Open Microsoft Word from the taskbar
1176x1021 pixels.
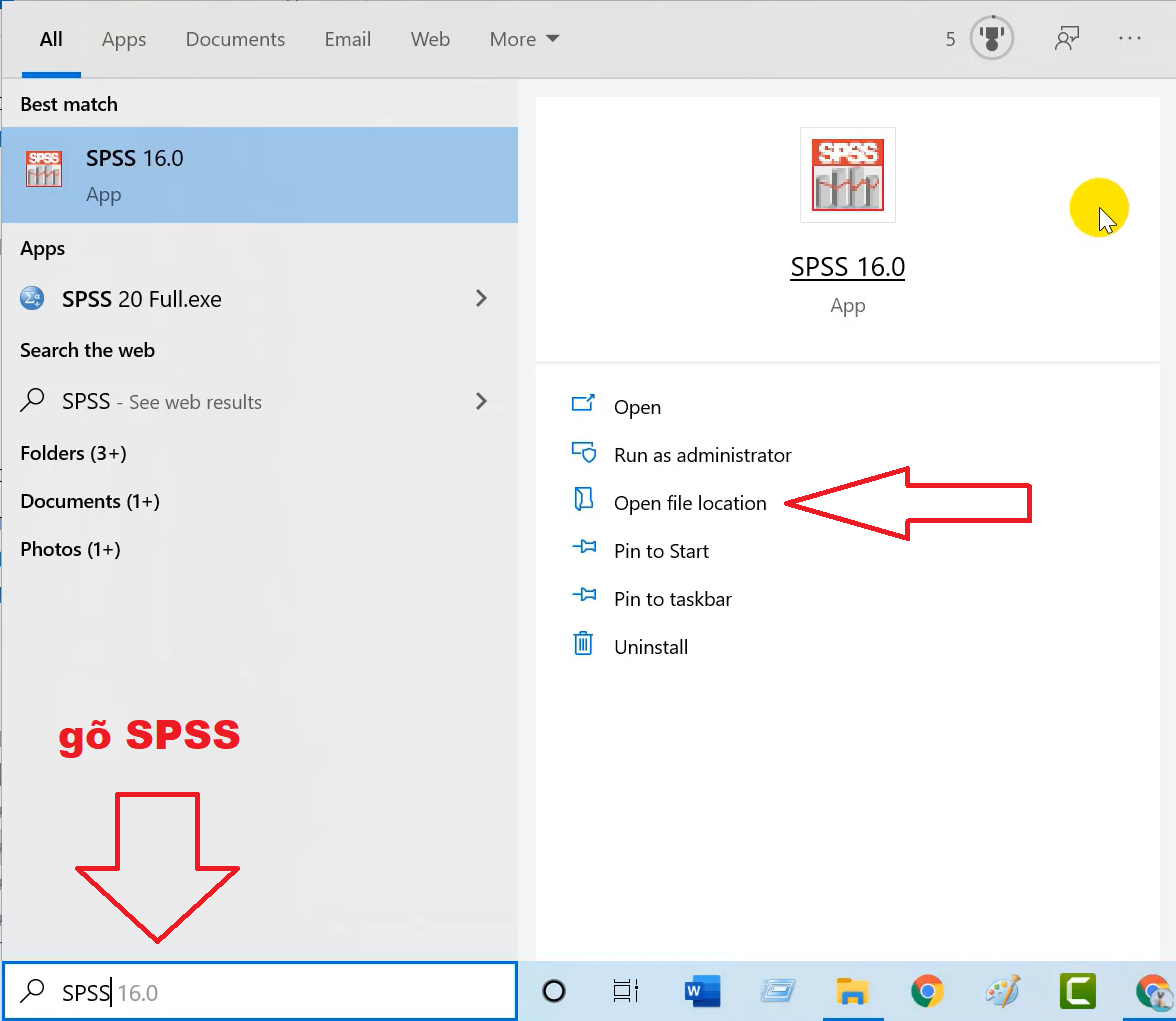[x=703, y=991]
